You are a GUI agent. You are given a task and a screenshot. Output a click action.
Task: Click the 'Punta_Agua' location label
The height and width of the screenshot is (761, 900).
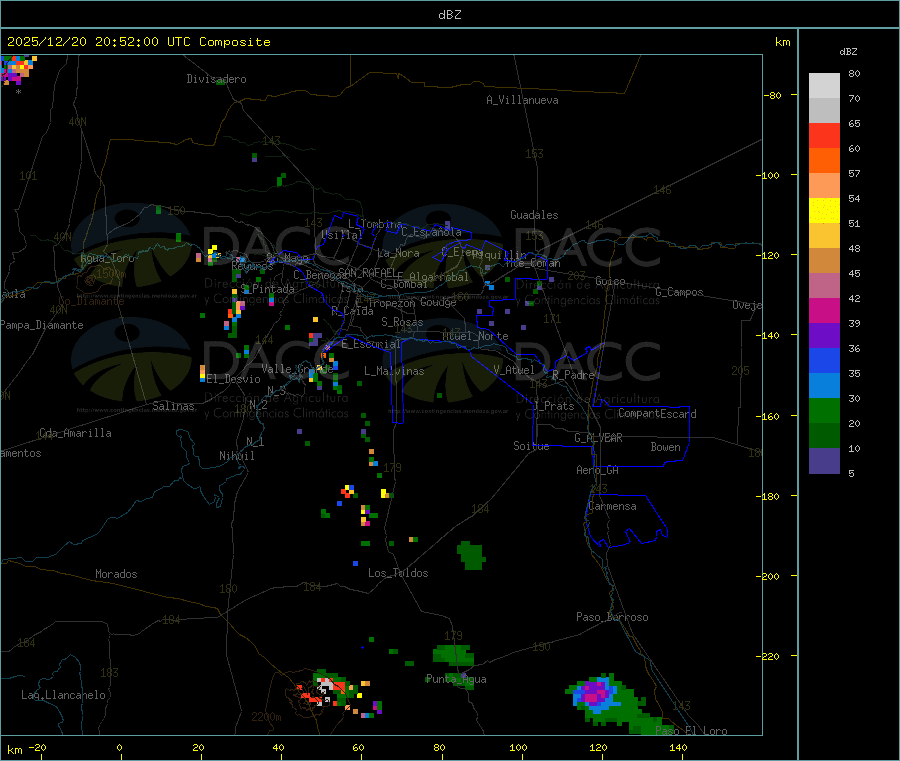tap(456, 679)
